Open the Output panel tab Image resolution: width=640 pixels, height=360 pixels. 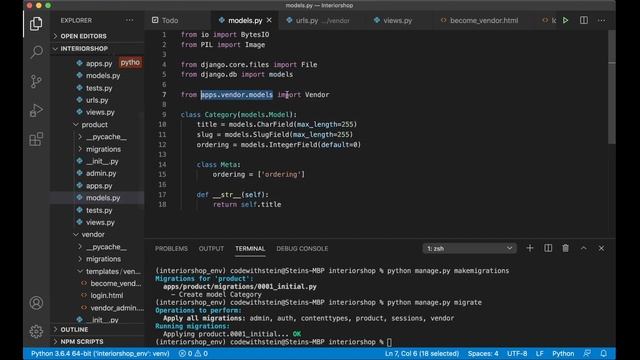pyautogui.click(x=211, y=249)
